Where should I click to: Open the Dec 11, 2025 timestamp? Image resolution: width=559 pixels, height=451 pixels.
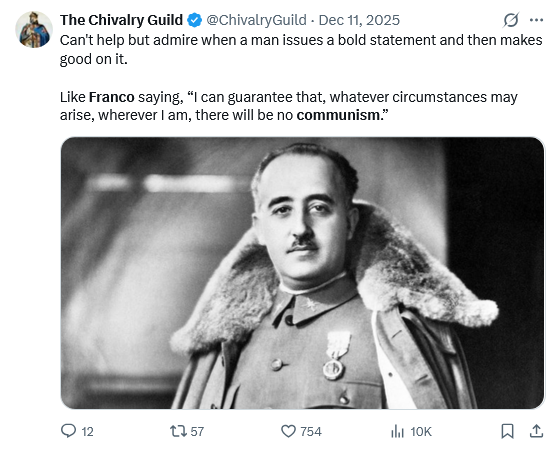click(x=359, y=20)
